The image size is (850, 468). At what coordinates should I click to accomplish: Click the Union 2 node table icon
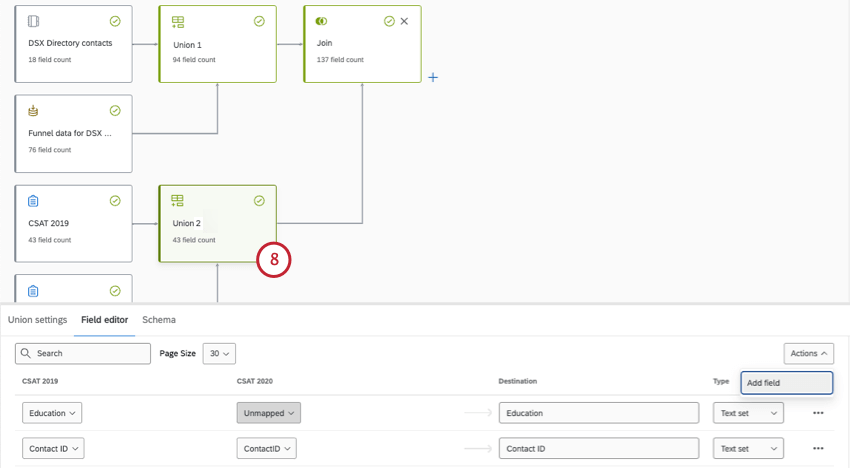178,201
